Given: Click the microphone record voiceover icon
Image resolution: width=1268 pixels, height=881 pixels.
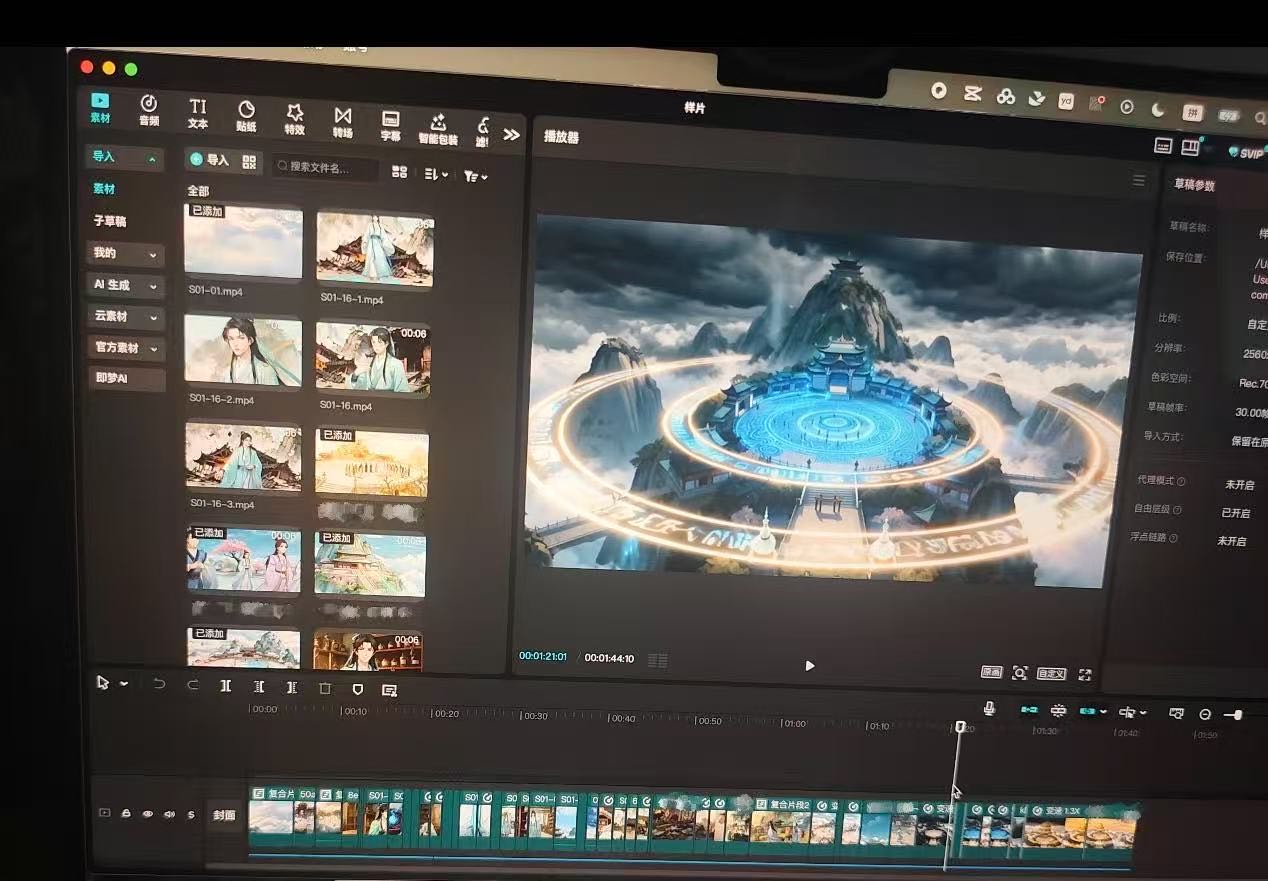Looking at the screenshot, I should click(989, 708).
